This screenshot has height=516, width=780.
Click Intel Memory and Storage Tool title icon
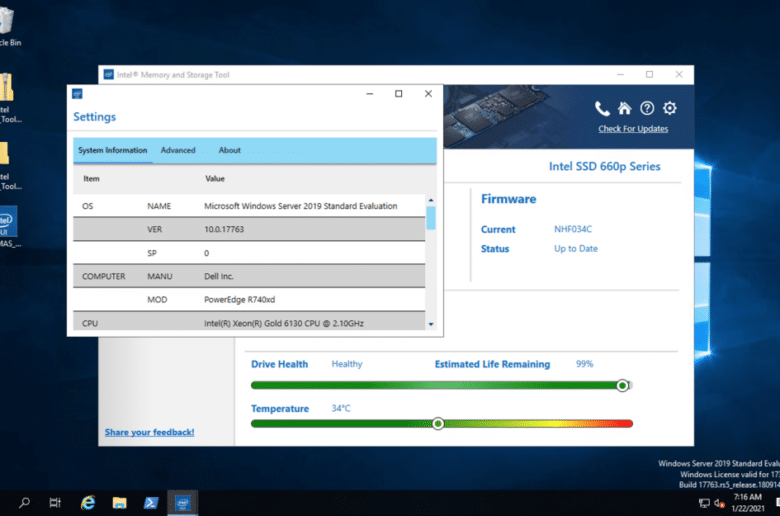[108, 75]
